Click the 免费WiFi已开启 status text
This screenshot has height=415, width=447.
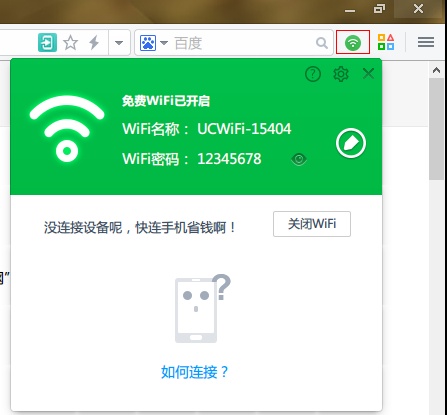[166, 100]
